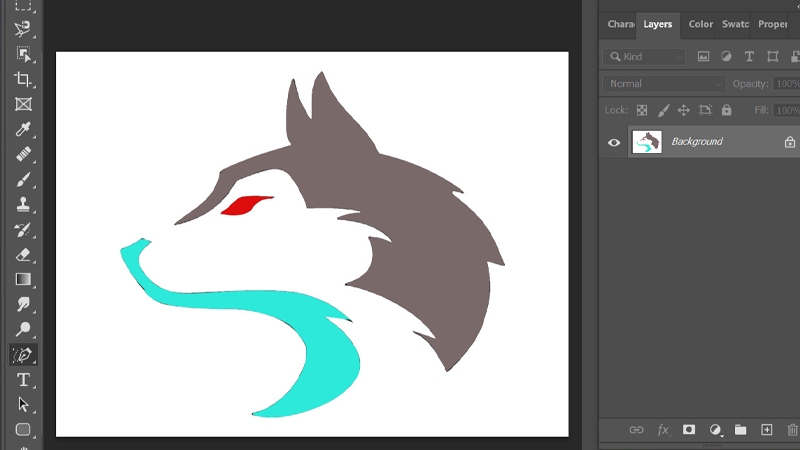Switch to the Character tab

point(620,24)
